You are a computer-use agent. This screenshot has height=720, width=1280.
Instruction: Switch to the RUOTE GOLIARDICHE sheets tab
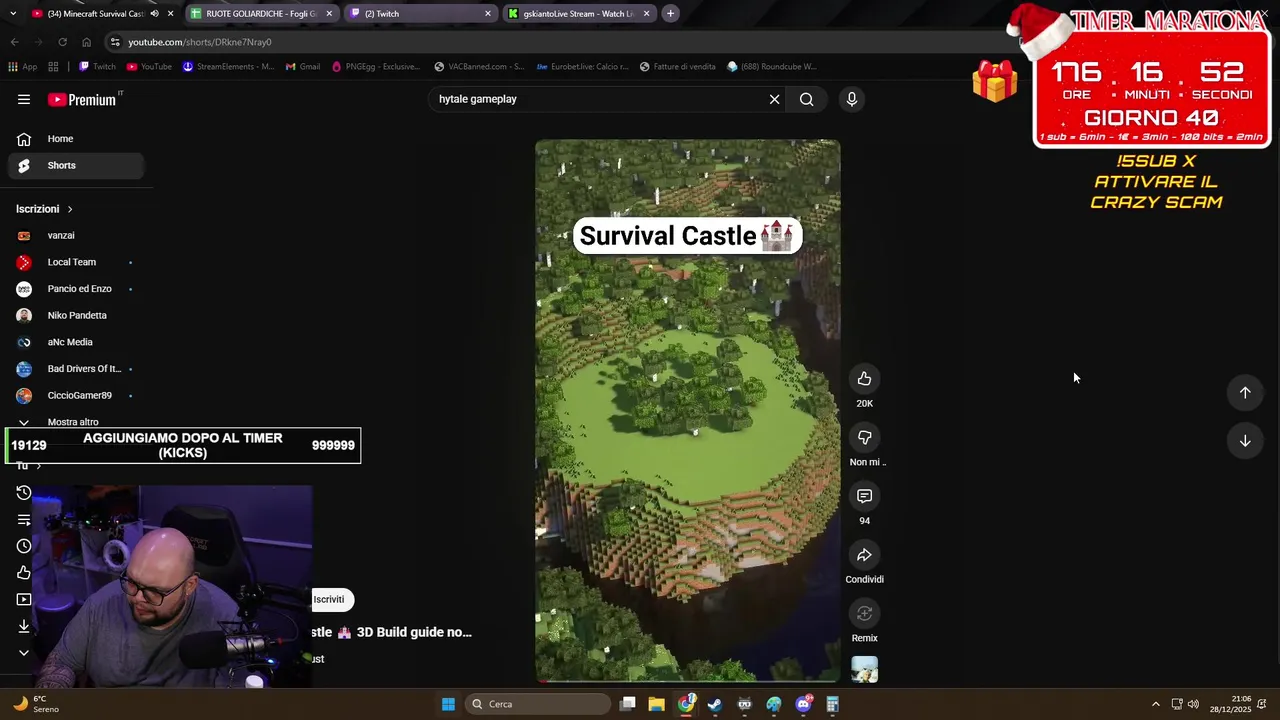coord(260,14)
